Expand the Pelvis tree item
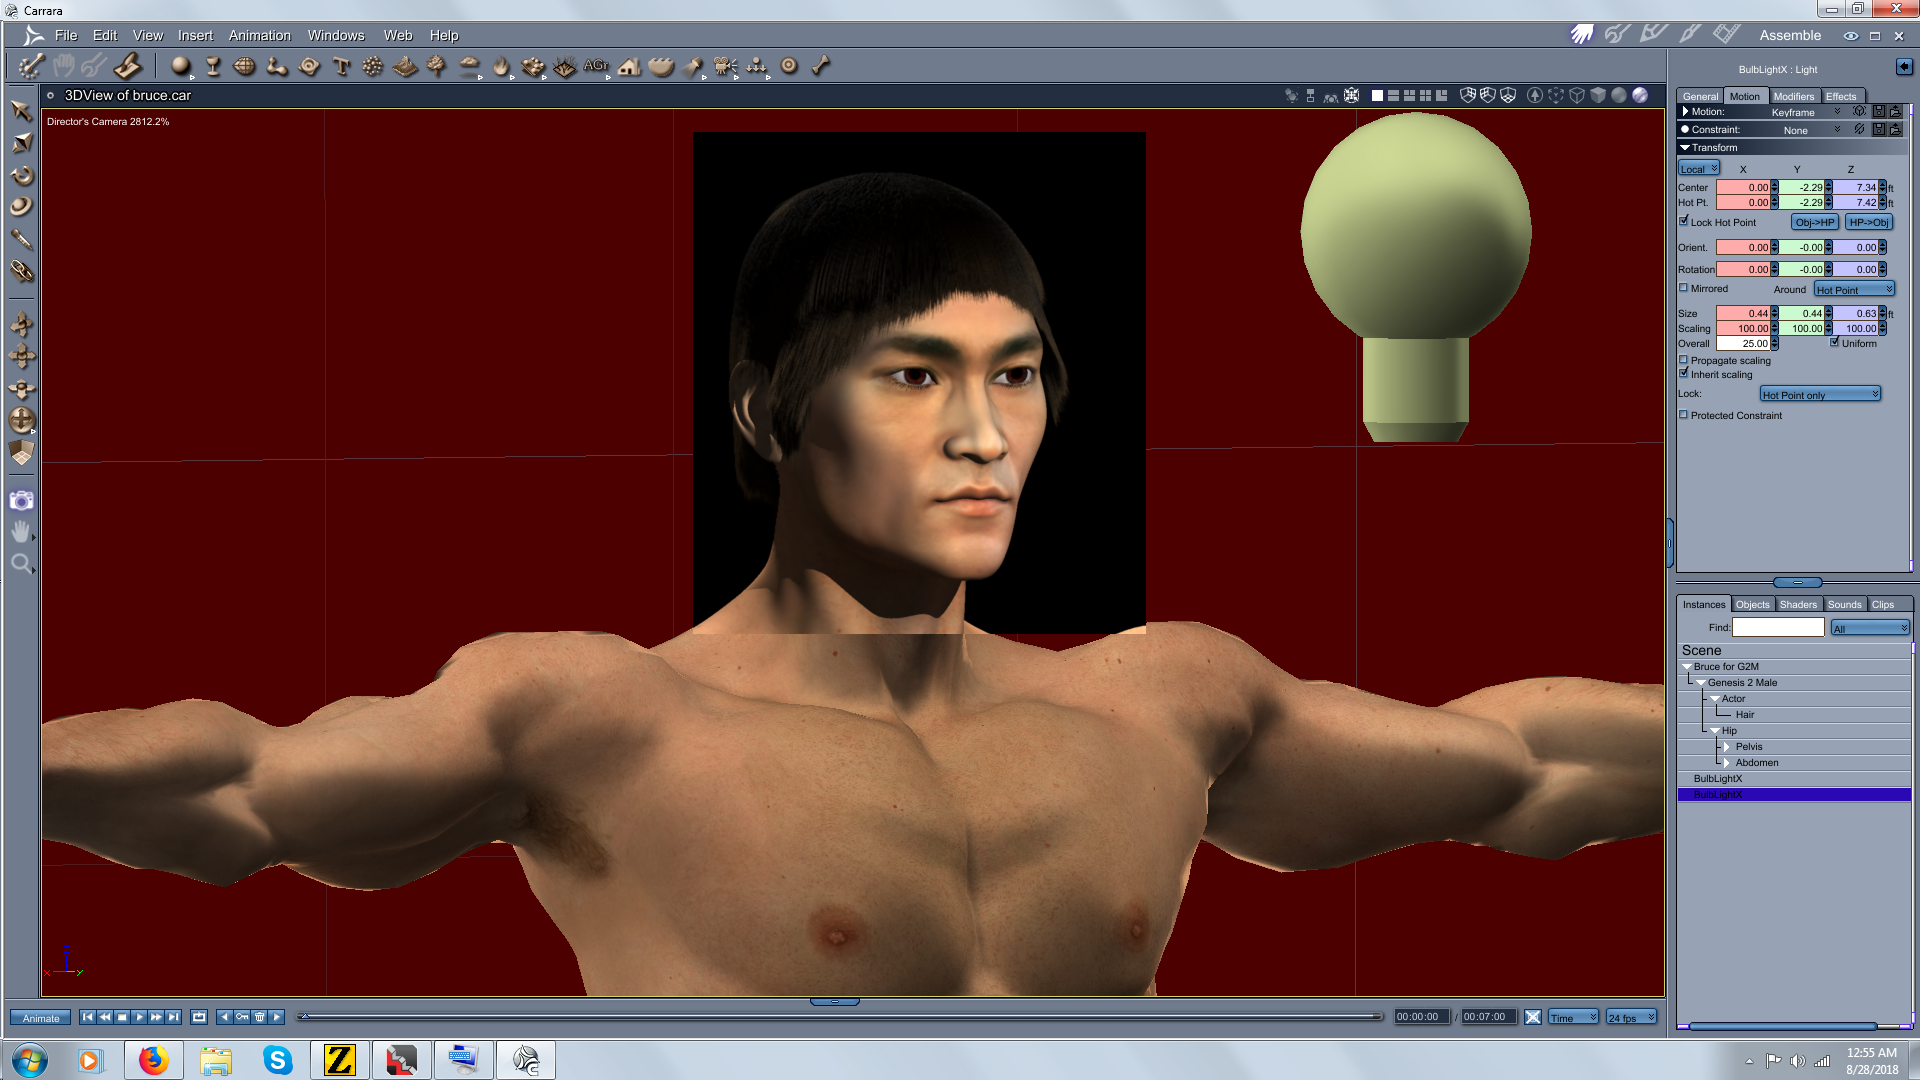 (1727, 747)
